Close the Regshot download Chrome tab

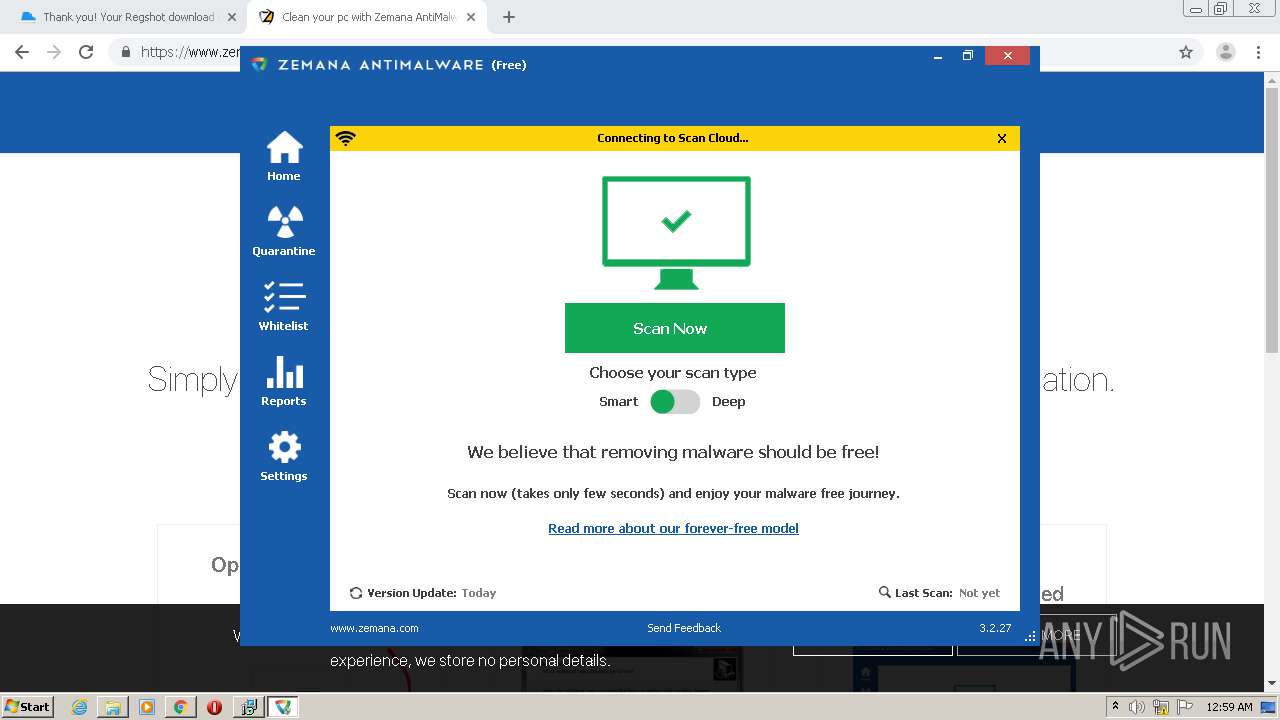coord(232,17)
